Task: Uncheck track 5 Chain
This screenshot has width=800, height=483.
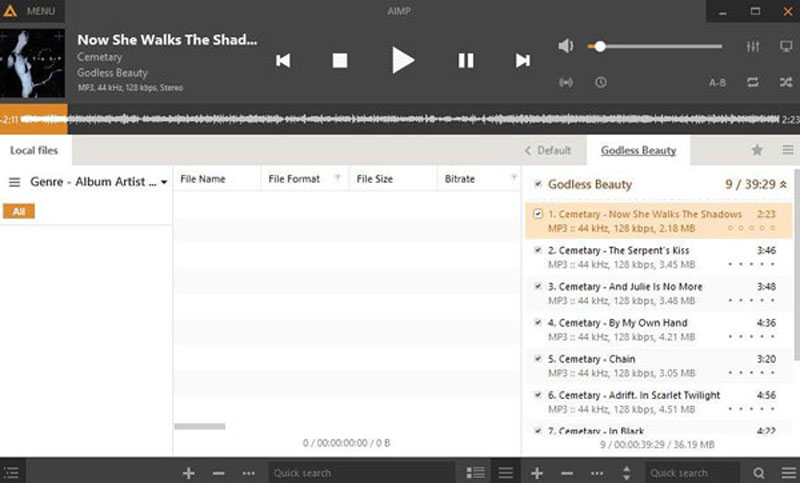Action: (538, 359)
